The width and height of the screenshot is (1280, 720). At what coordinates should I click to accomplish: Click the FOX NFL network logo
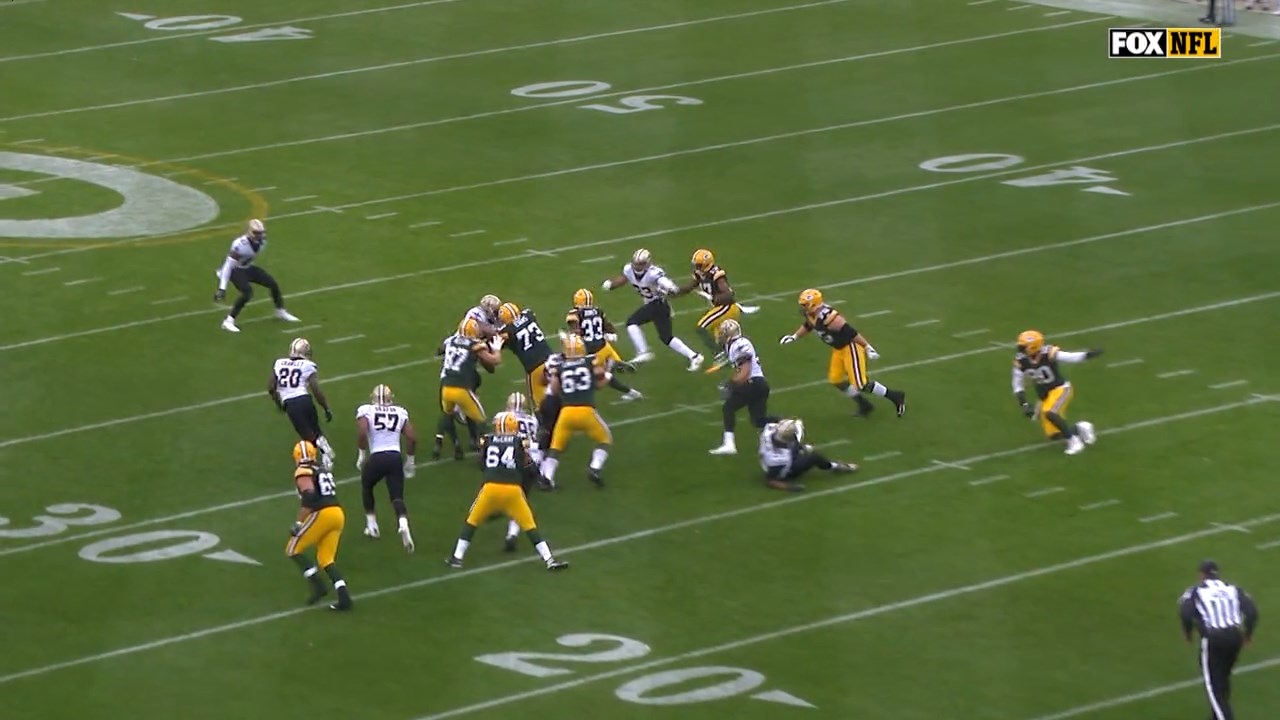1164,43
